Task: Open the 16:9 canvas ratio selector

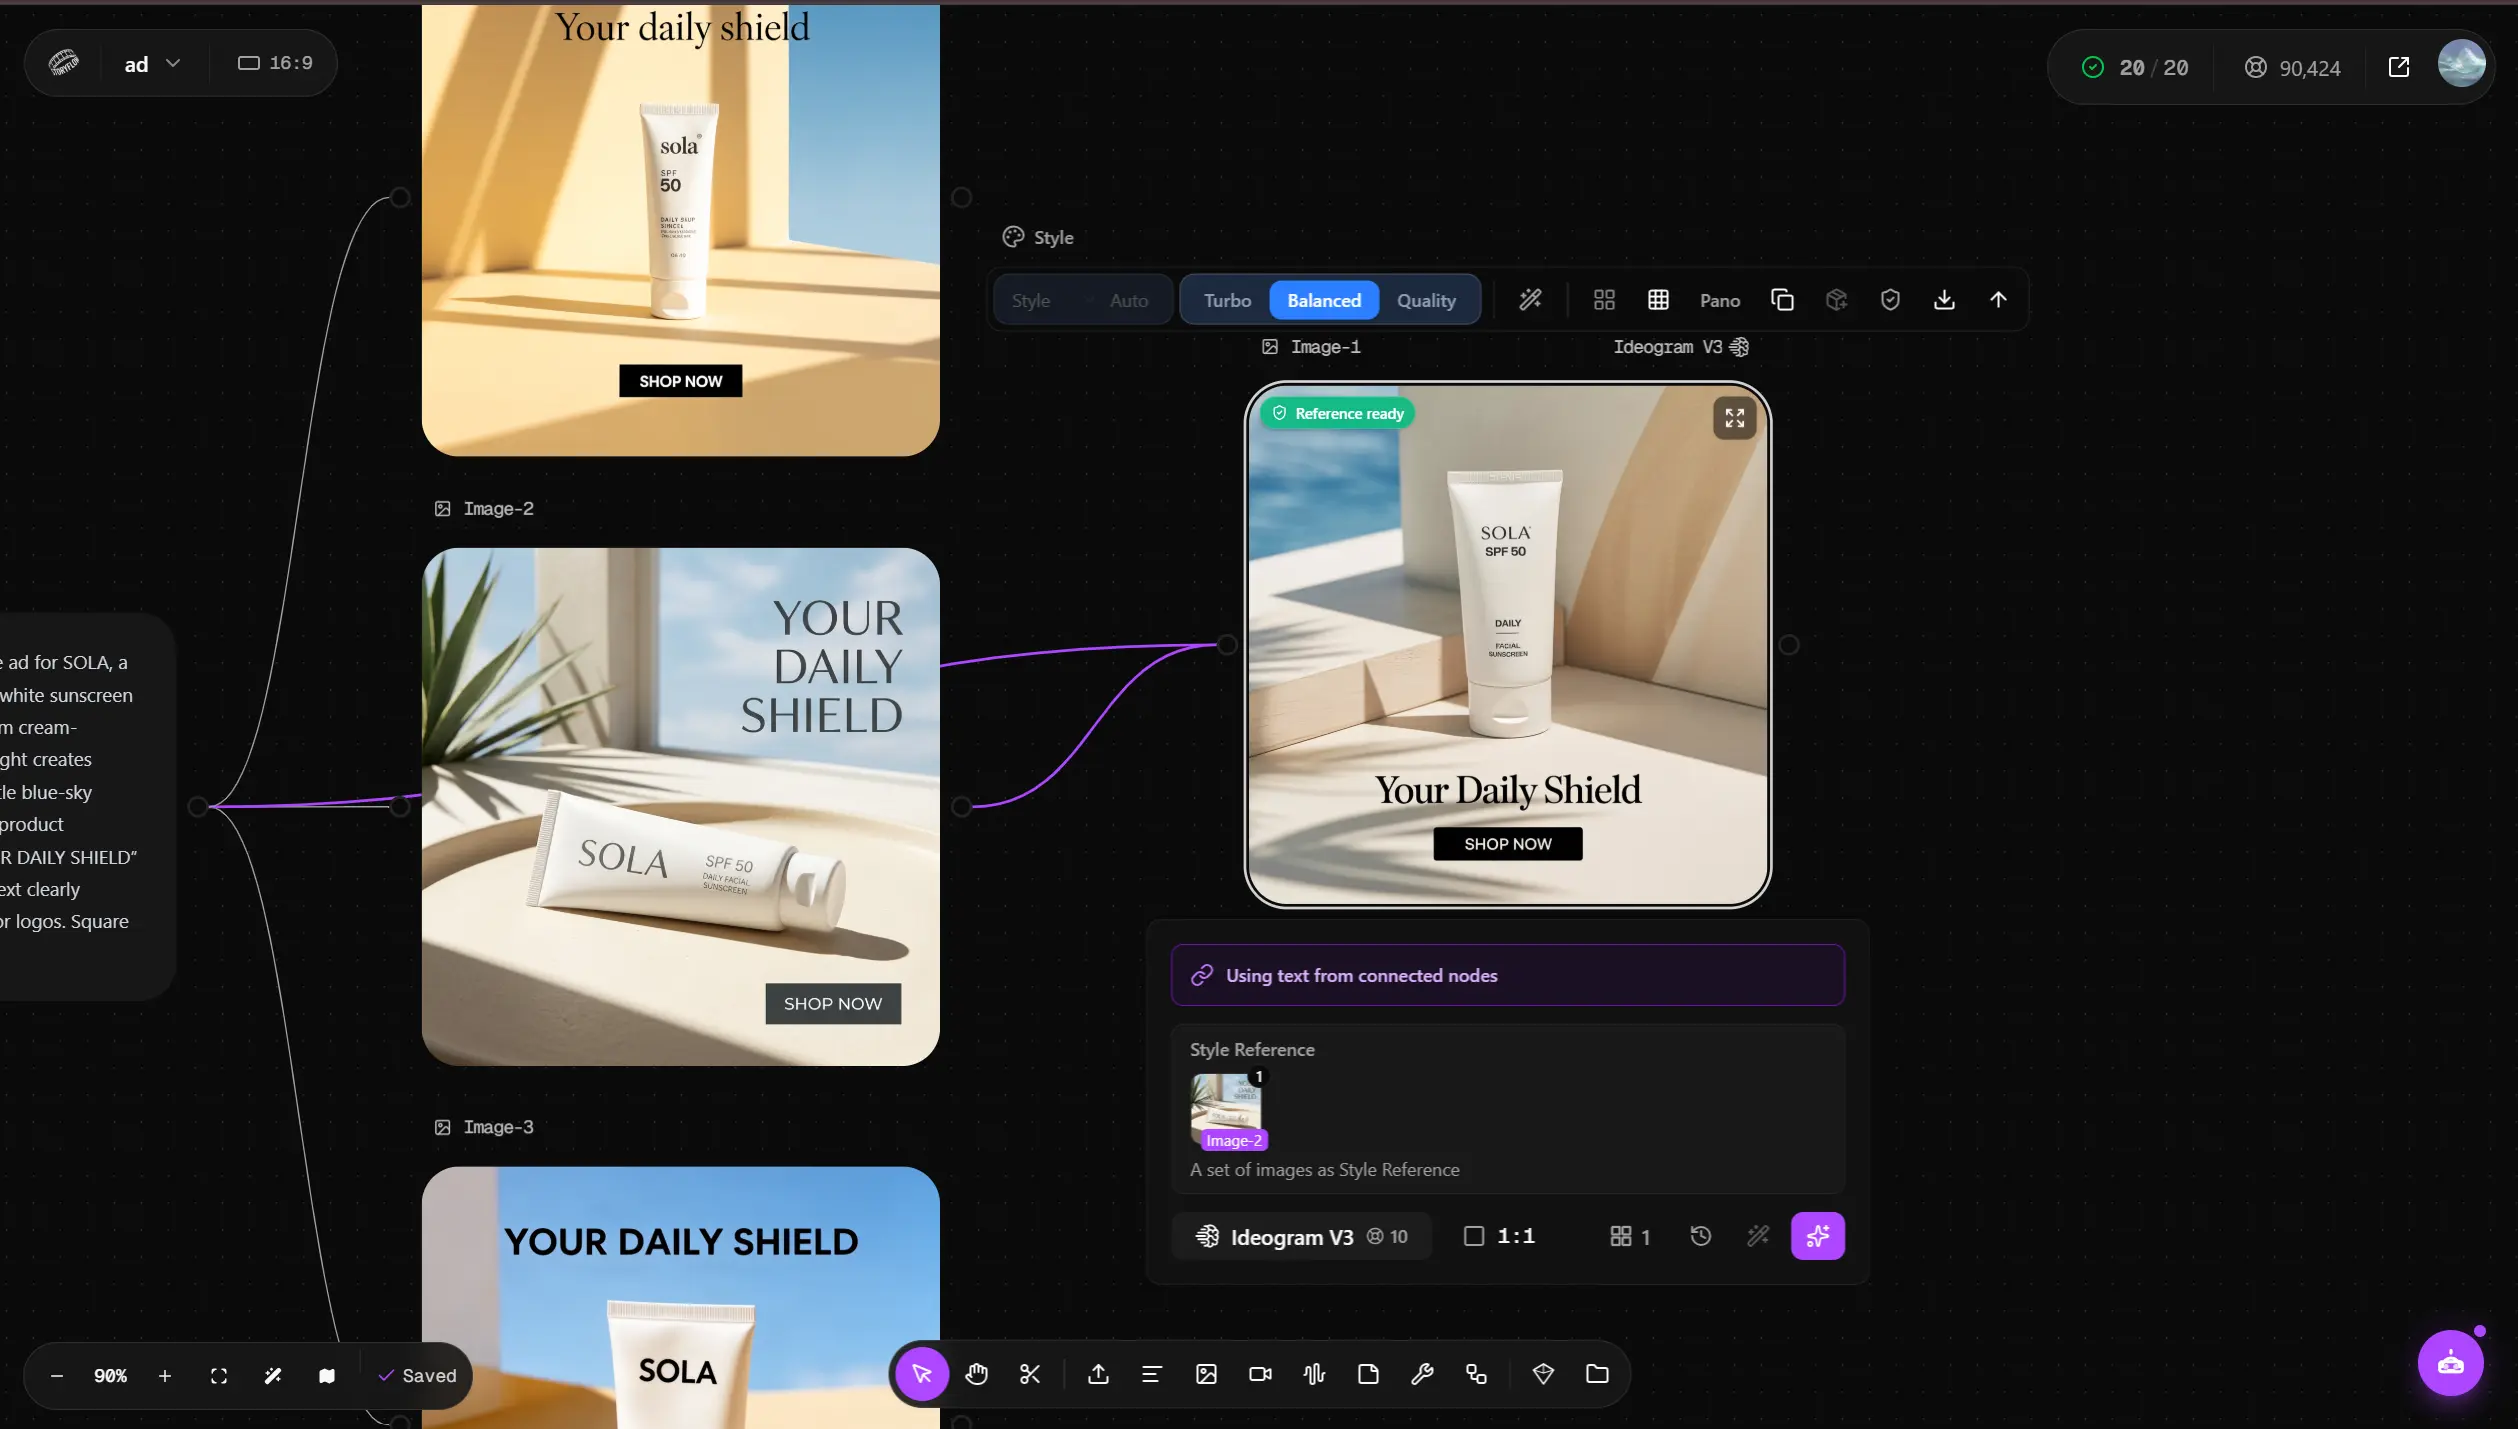Action: click(x=275, y=63)
